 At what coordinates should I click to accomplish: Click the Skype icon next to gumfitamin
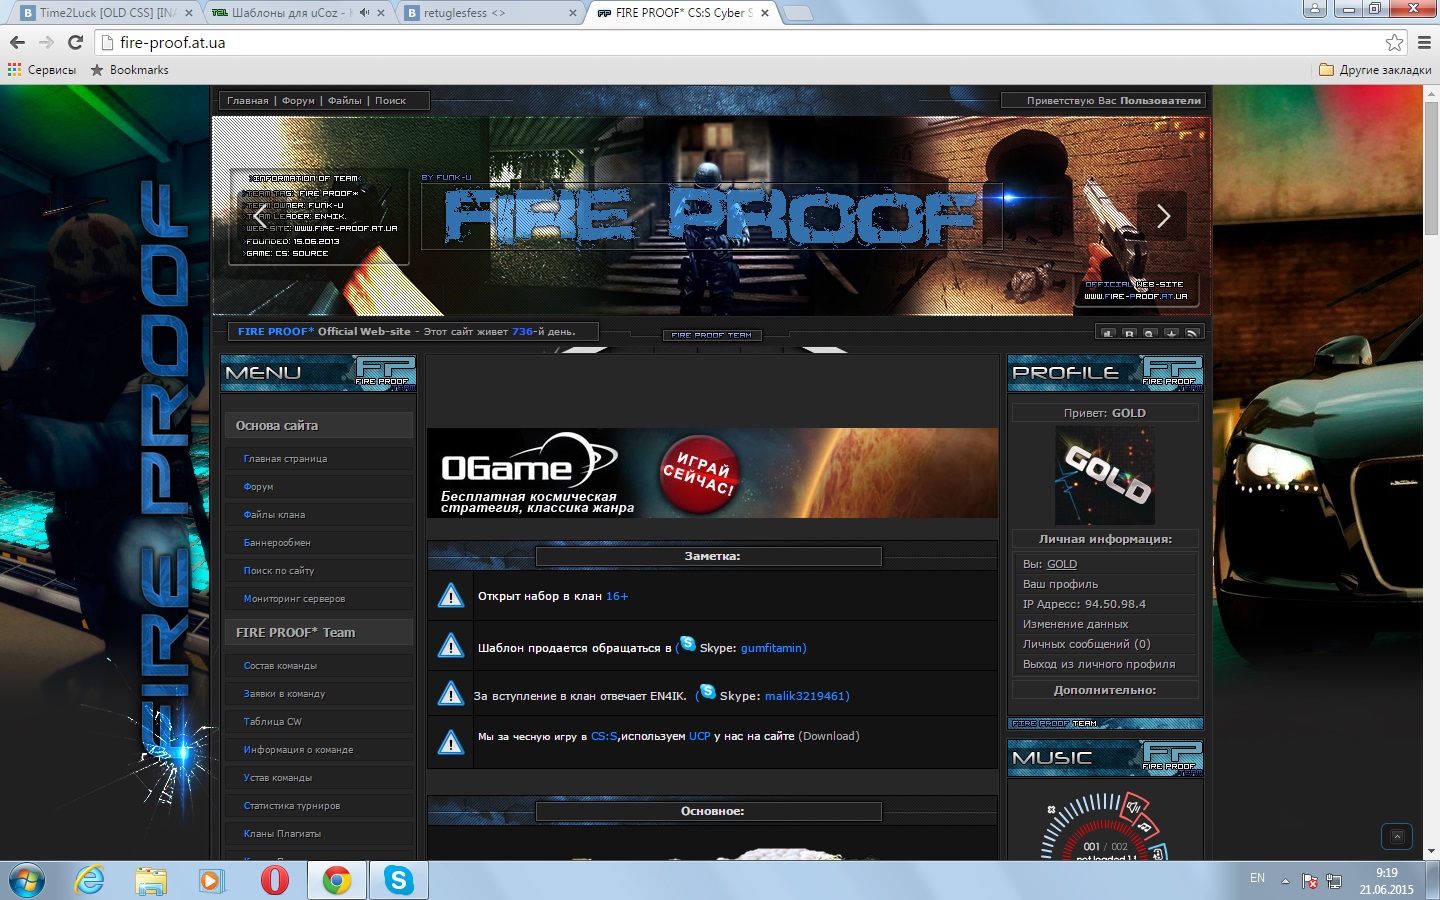coord(688,643)
